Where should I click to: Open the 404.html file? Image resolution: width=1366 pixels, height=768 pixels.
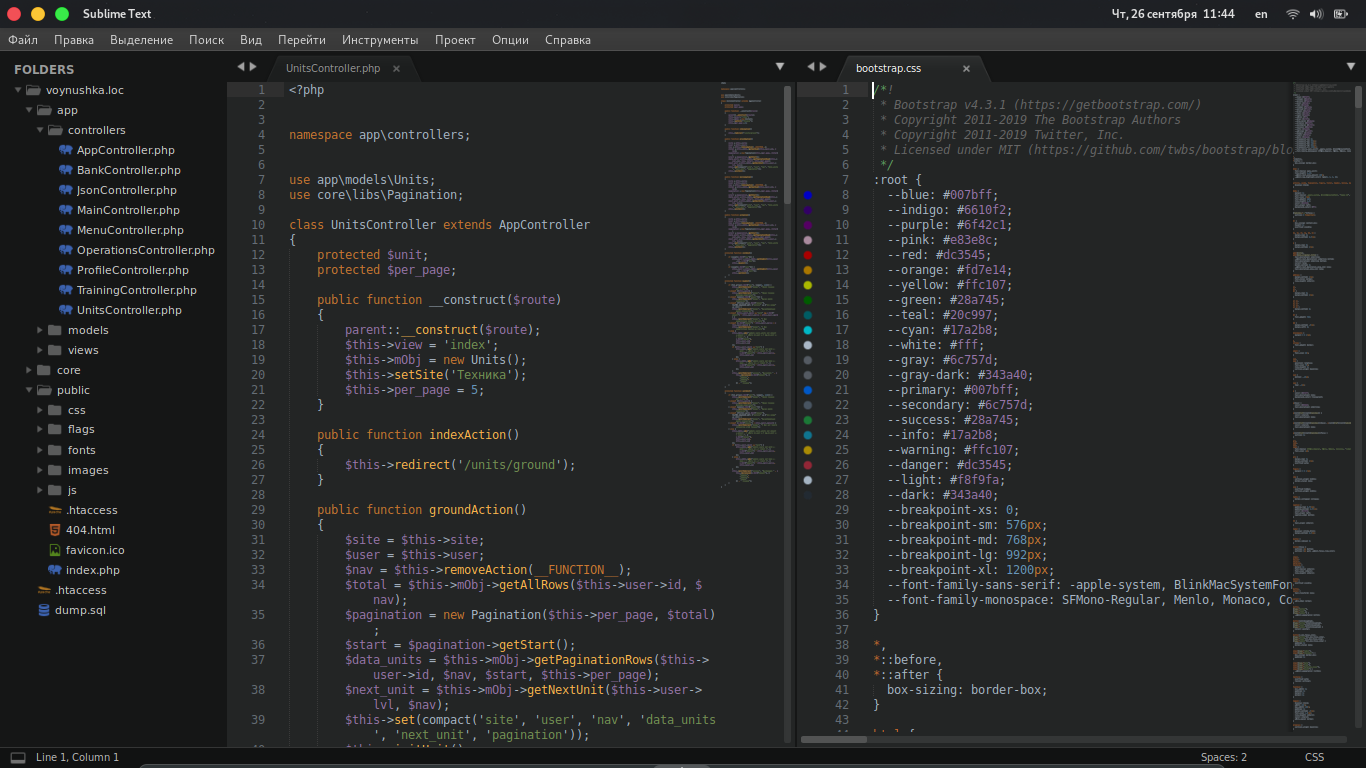[x=89, y=530]
